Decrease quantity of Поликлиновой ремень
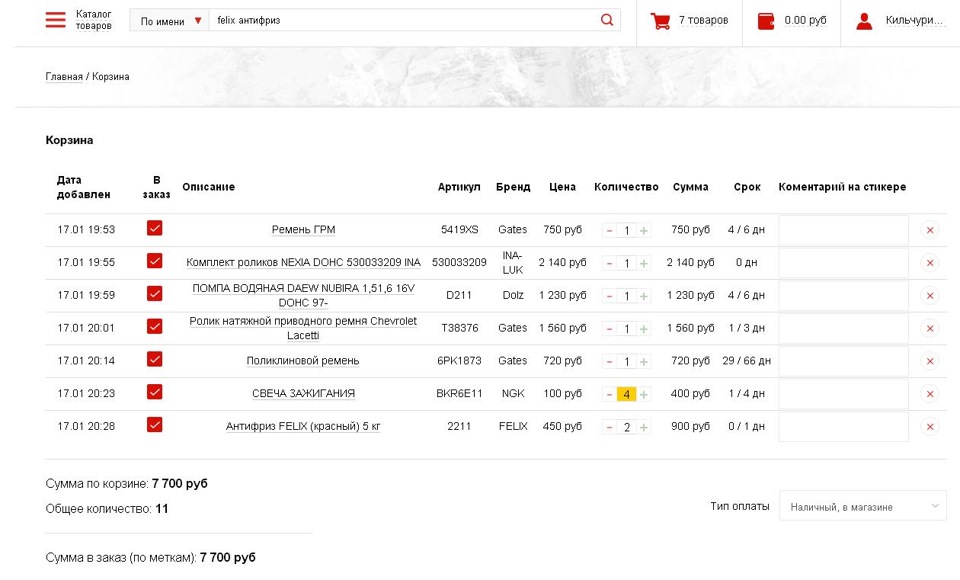Image resolution: width=960 pixels, height=580 pixels. click(609, 362)
